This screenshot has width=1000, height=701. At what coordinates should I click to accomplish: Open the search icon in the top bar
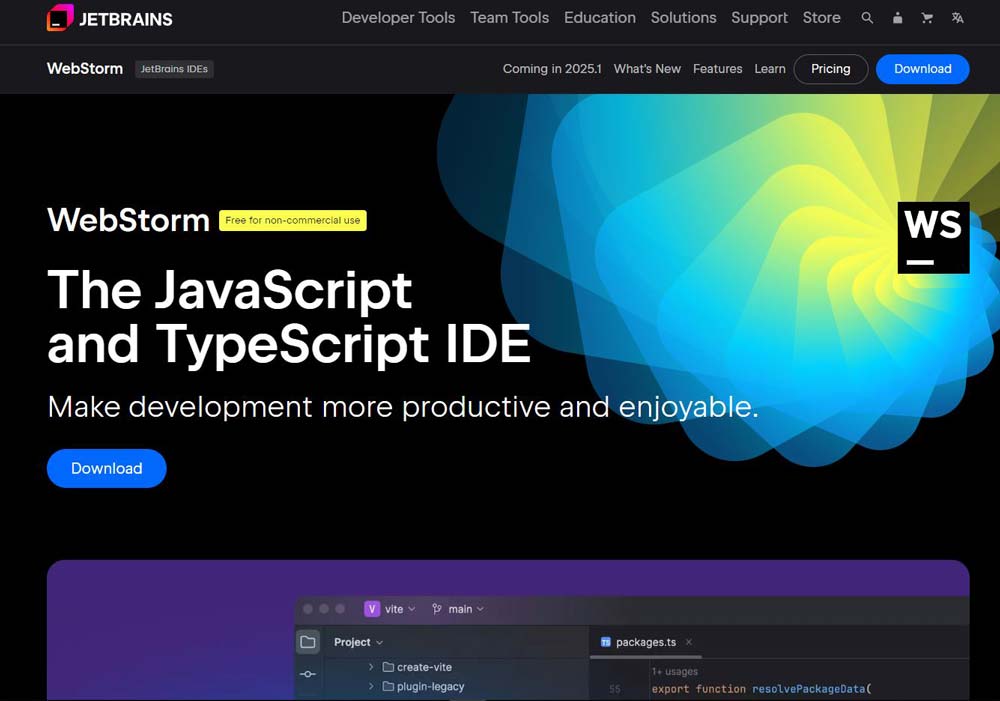coord(866,17)
